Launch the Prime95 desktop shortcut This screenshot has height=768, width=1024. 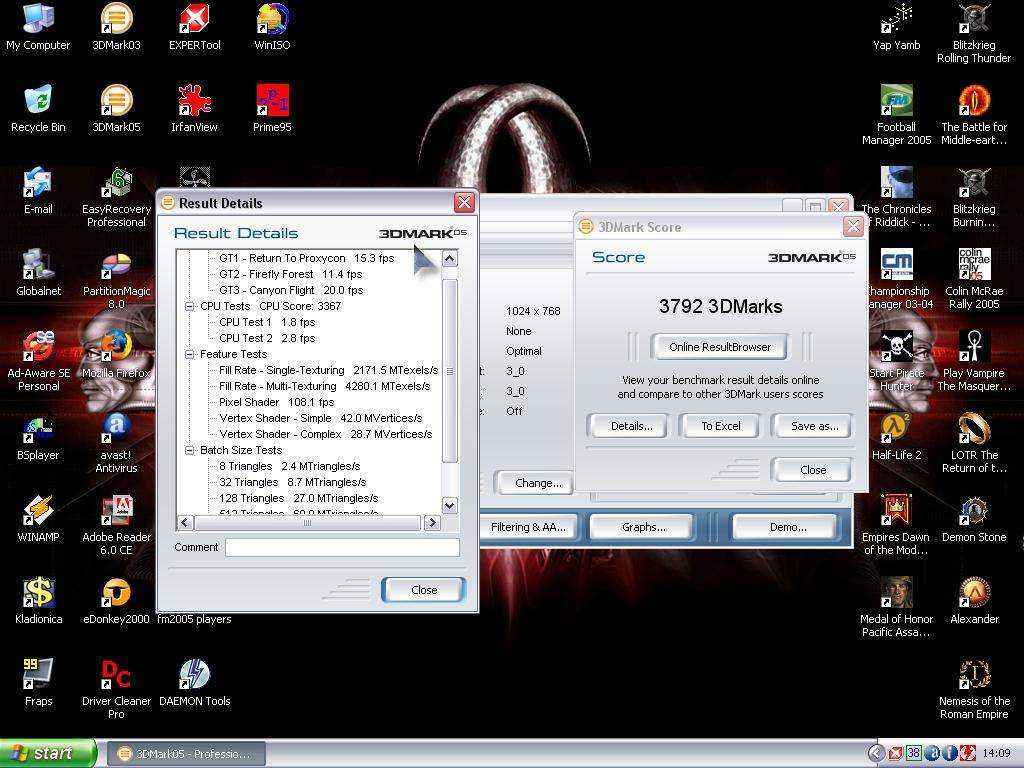(x=272, y=103)
